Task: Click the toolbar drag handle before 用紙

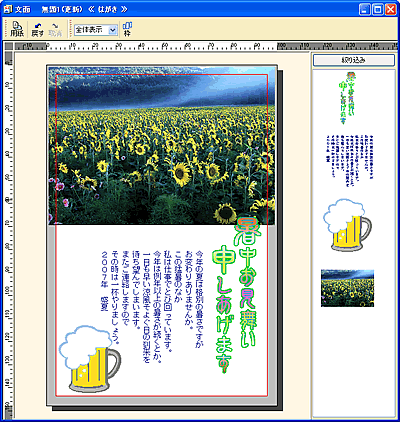Action: click(x=6, y=29)
